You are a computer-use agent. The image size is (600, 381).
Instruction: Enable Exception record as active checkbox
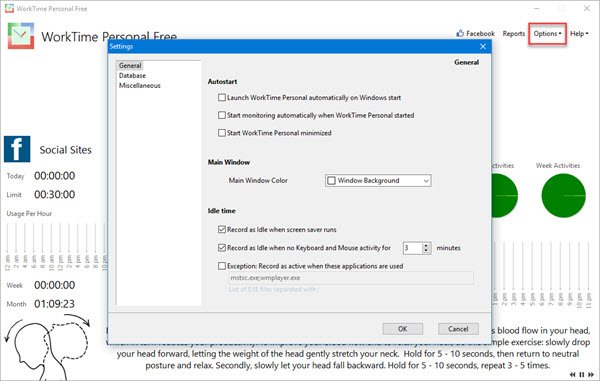coord(222,266)
